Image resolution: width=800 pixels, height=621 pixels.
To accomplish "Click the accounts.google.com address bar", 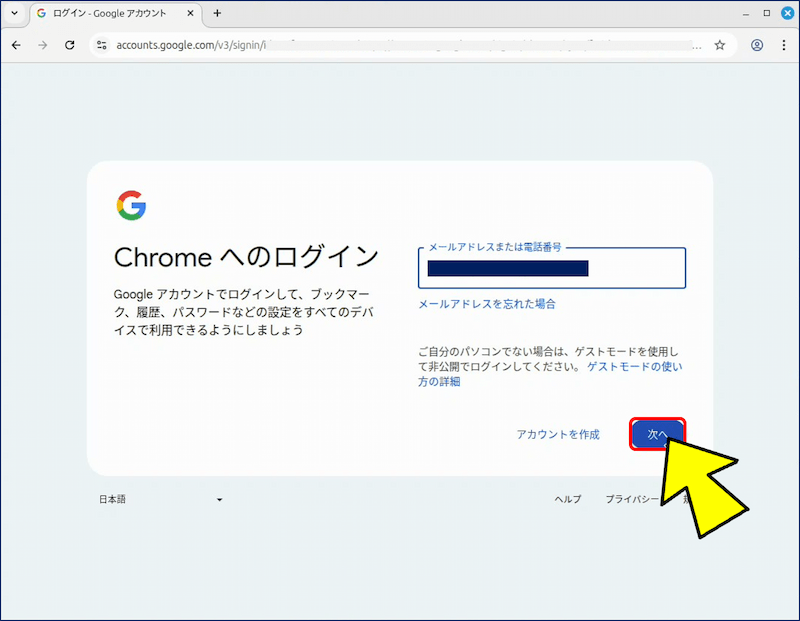I will (x=400, y=45).
